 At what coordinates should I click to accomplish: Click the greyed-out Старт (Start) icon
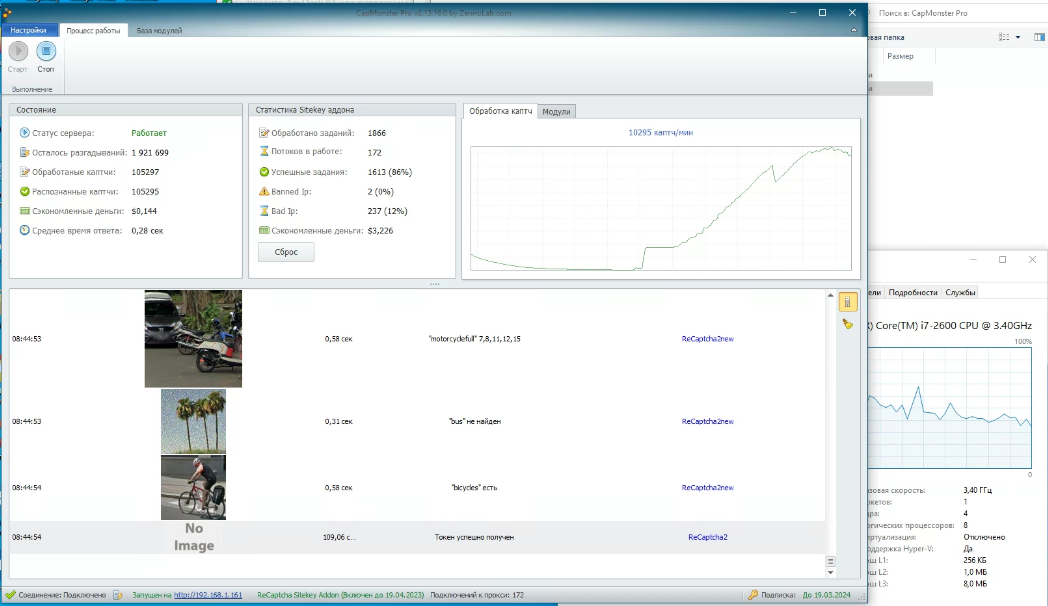18,51
